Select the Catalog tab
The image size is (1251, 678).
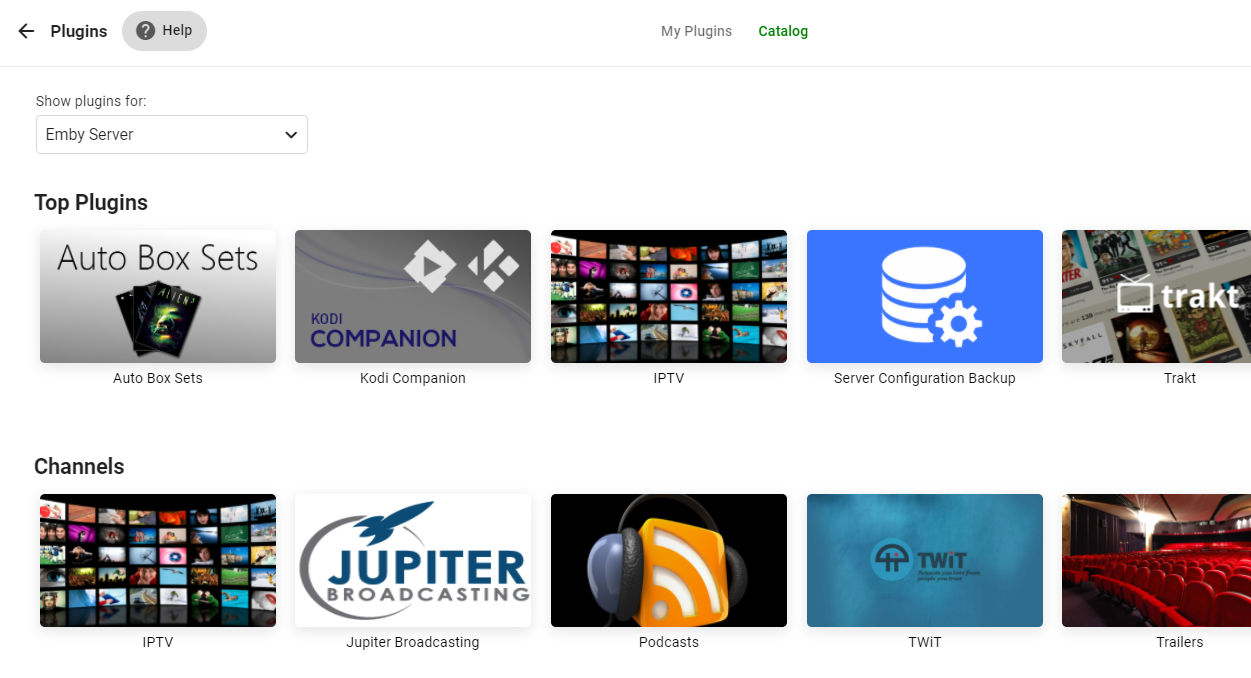[783, 31]
